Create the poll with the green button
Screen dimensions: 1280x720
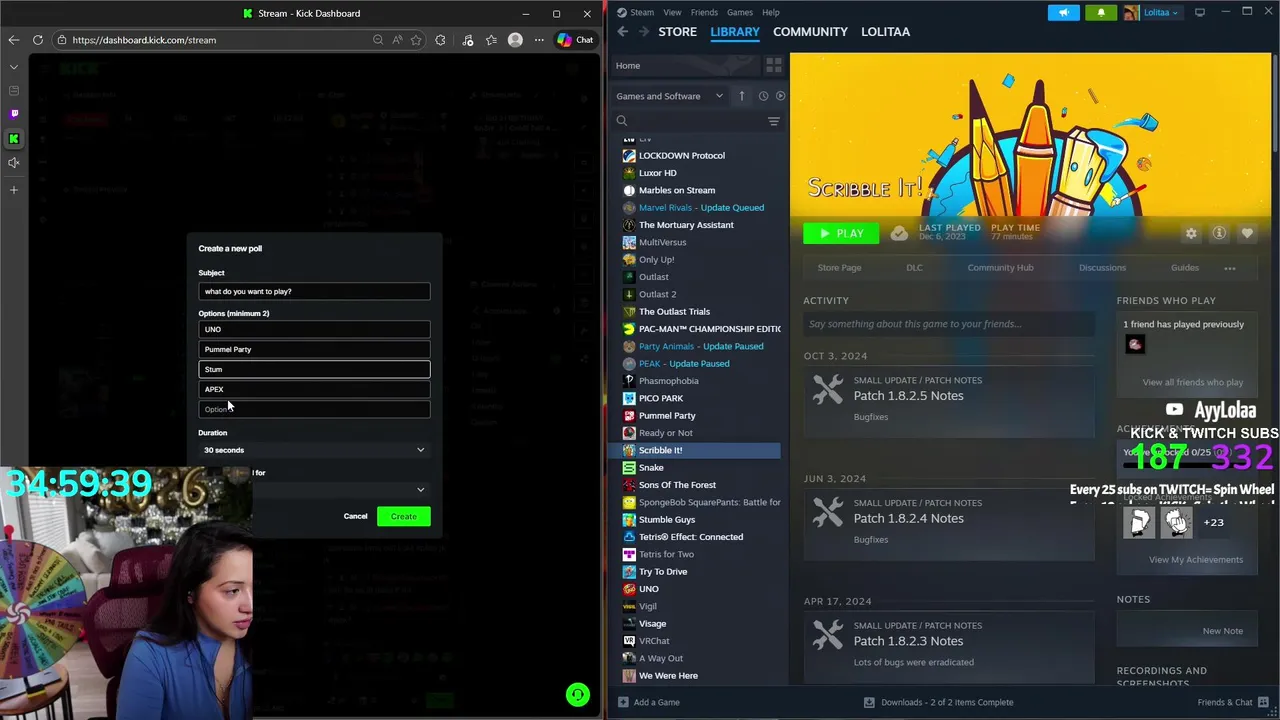(x=404, y=516)
